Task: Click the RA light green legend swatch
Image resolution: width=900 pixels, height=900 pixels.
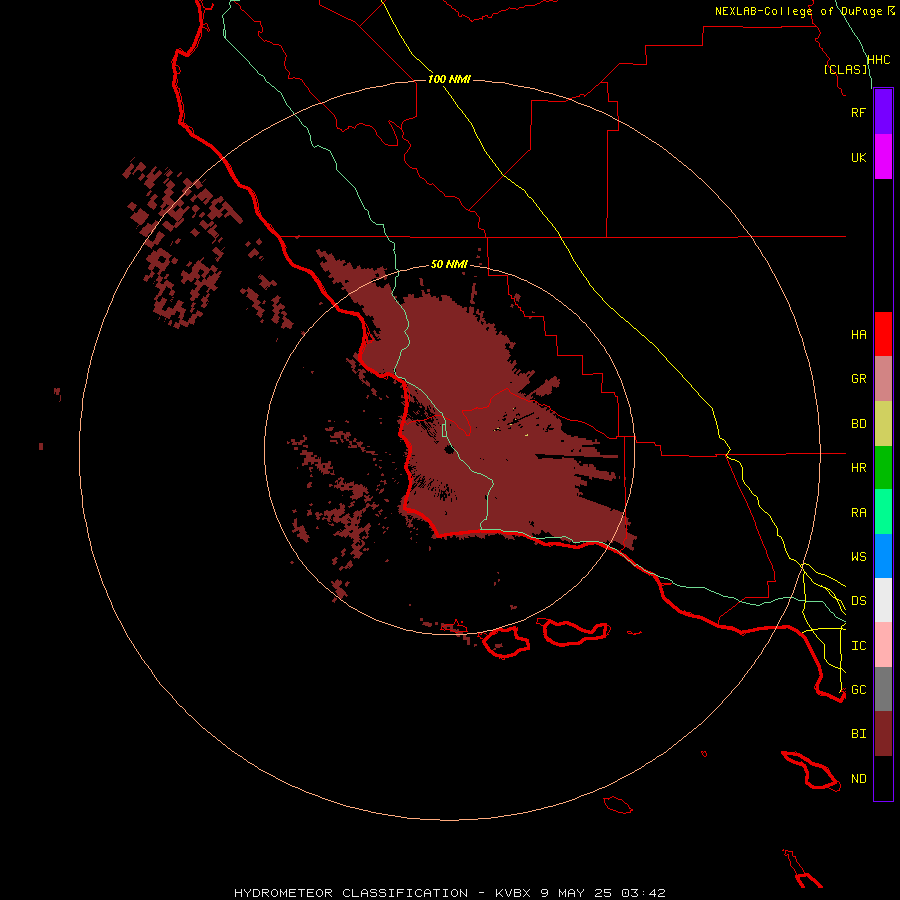Action: click(x=883, y=512)
